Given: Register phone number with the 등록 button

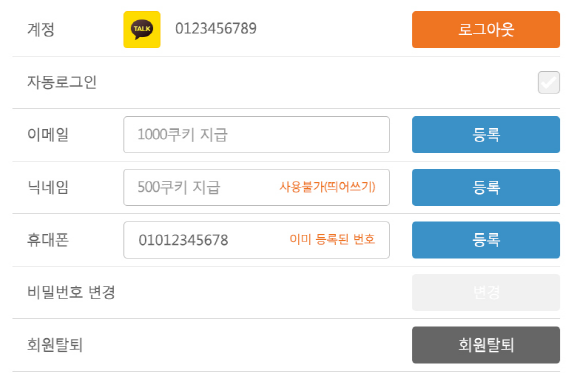Looking at the screenshot, I should 486,240.
